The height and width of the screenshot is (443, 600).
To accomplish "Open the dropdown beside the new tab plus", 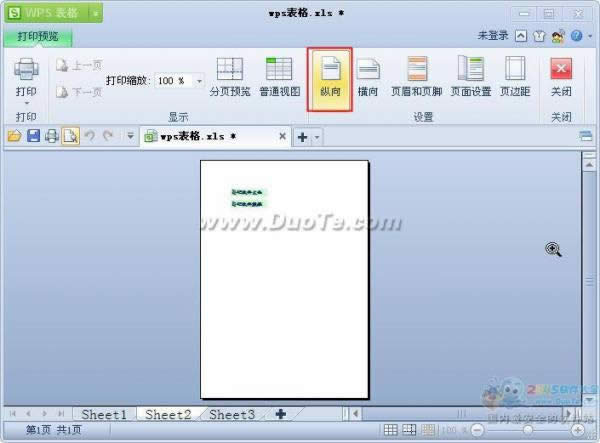I will pos(317,137).
